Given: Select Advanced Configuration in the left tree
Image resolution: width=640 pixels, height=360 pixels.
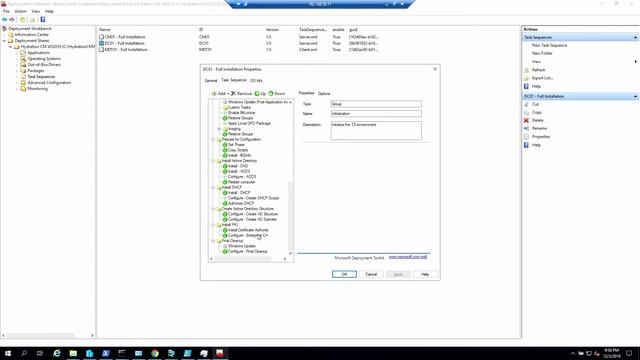Looking at the screenshot, I should [x=49, y=83].
